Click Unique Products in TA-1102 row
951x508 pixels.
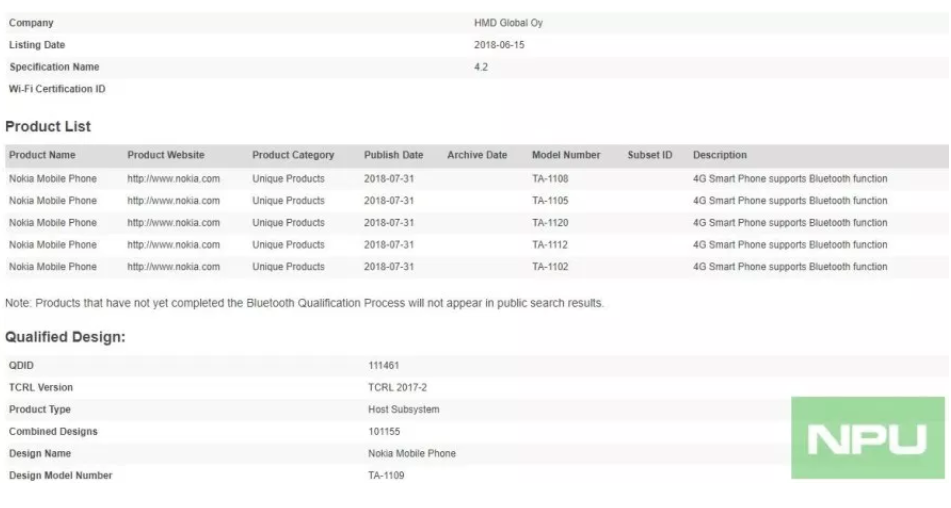pyautogui.click(x=288, y=267)
